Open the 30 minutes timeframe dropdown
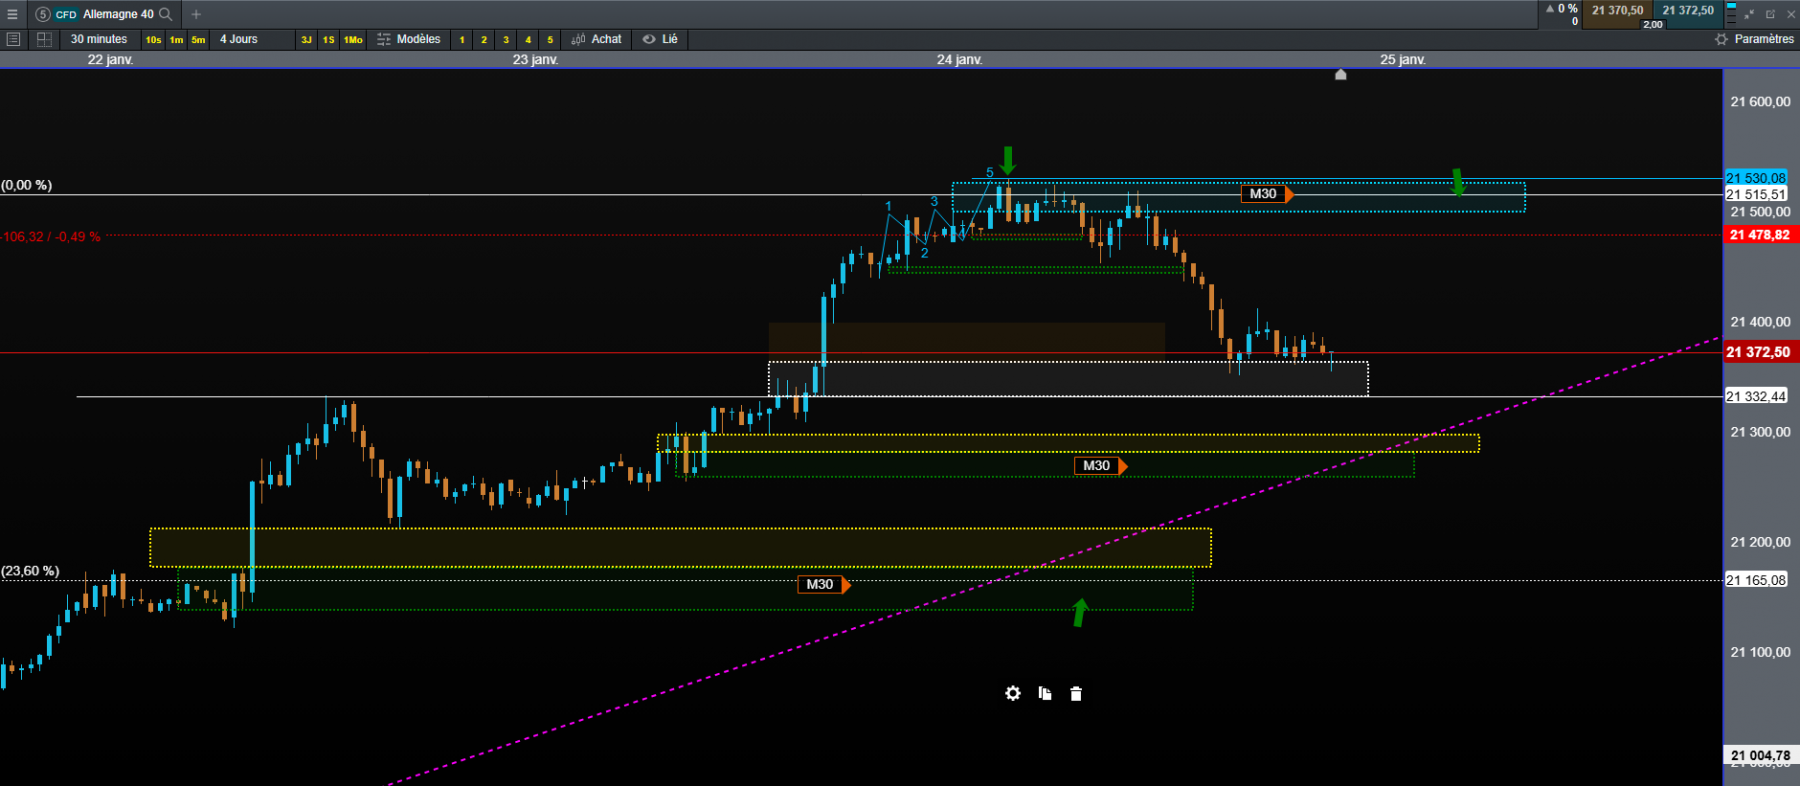This screenshot has width=1800, height=786. (99, 39)
